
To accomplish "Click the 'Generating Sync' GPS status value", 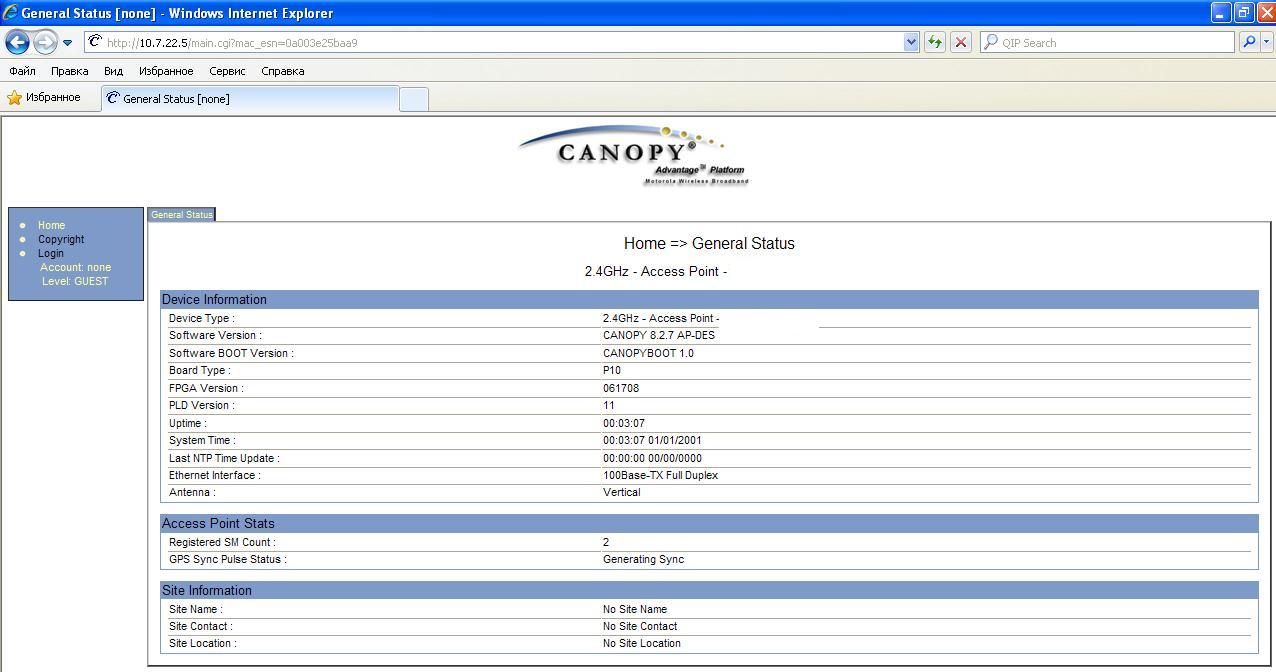I will point(643,559).
